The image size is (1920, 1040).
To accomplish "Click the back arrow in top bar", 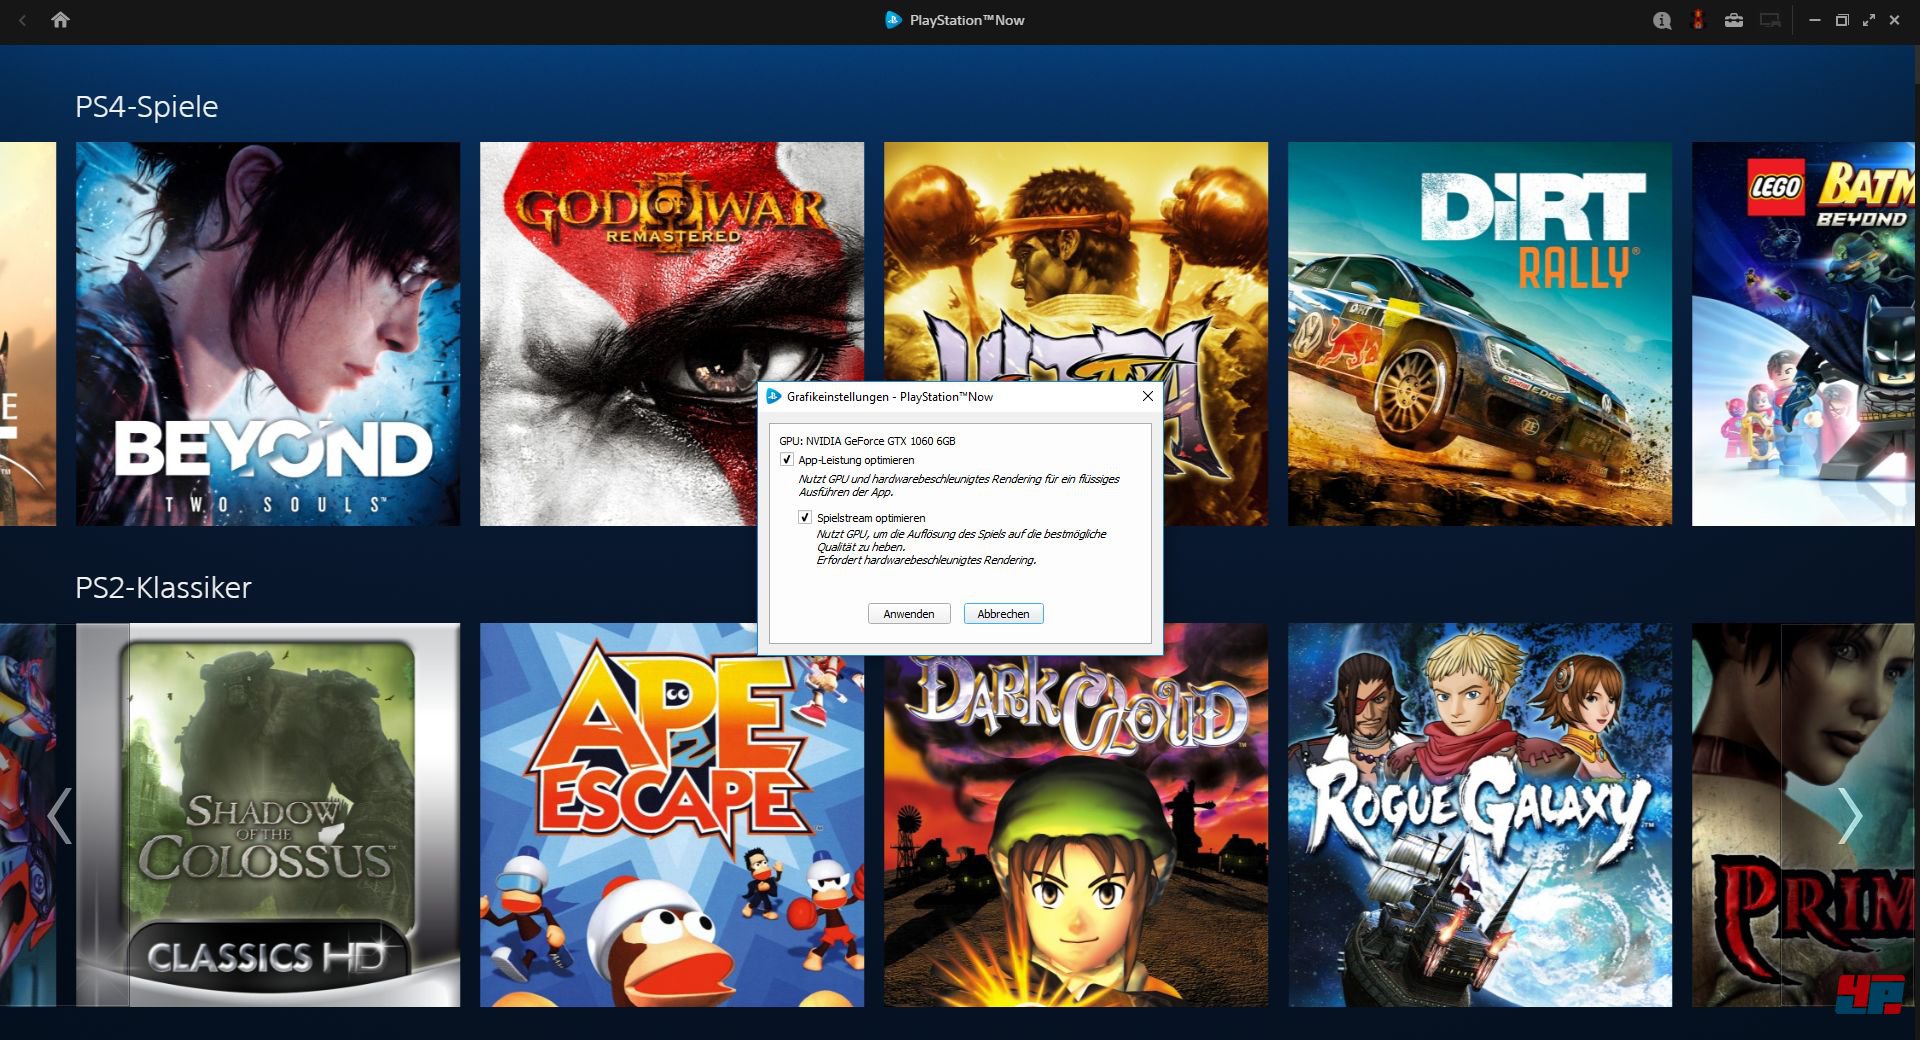I will [x=22, y=20].
